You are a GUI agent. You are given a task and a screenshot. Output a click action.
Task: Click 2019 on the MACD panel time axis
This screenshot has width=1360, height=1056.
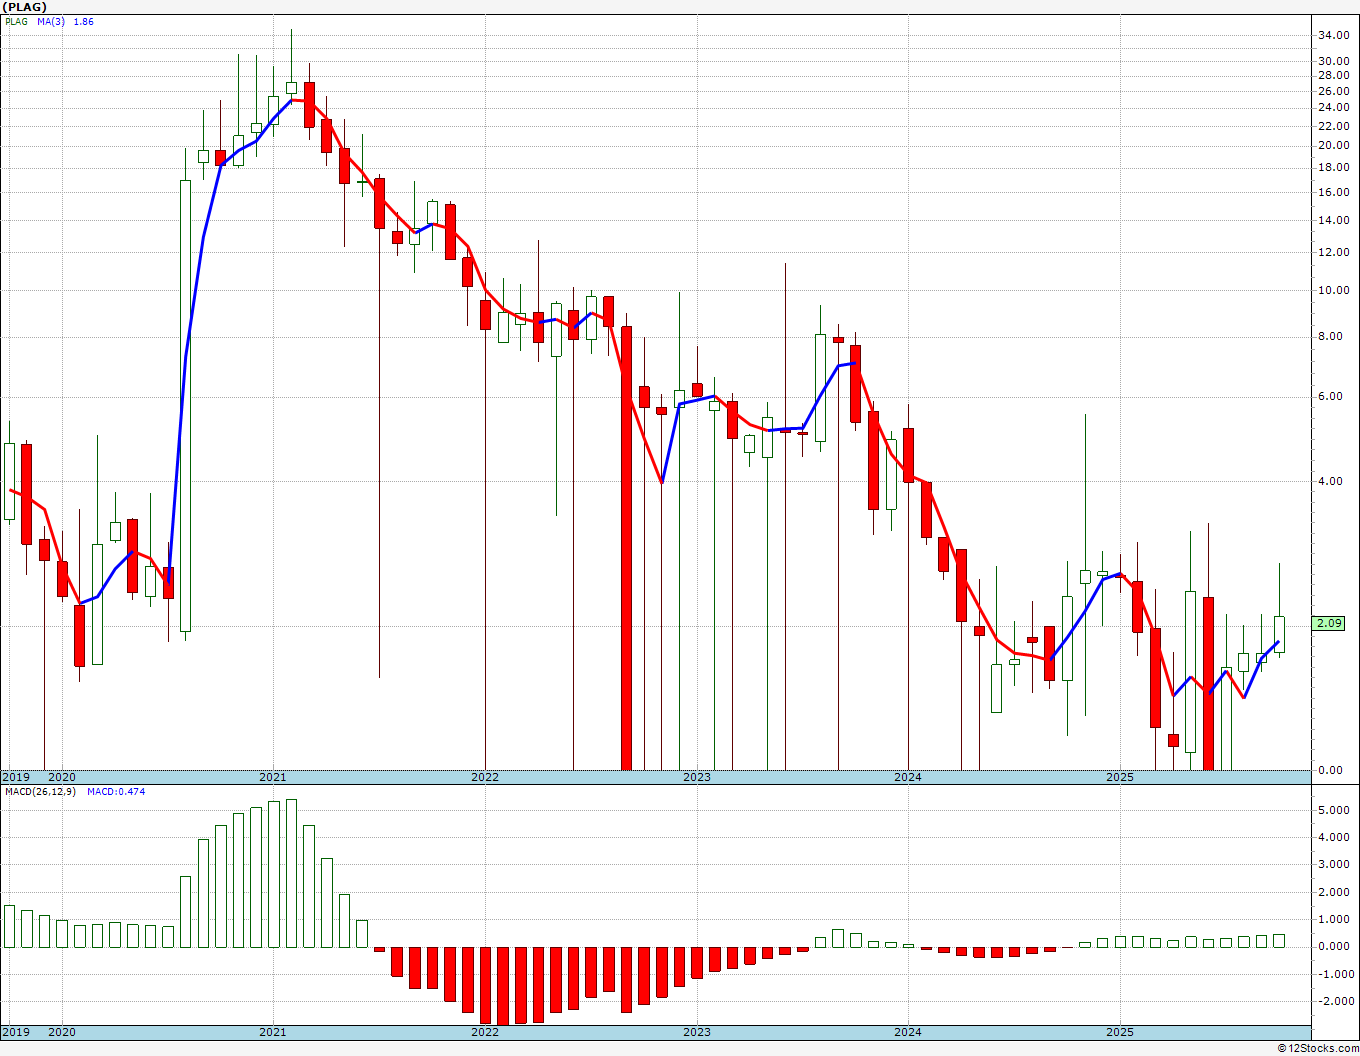[15, 1032]
